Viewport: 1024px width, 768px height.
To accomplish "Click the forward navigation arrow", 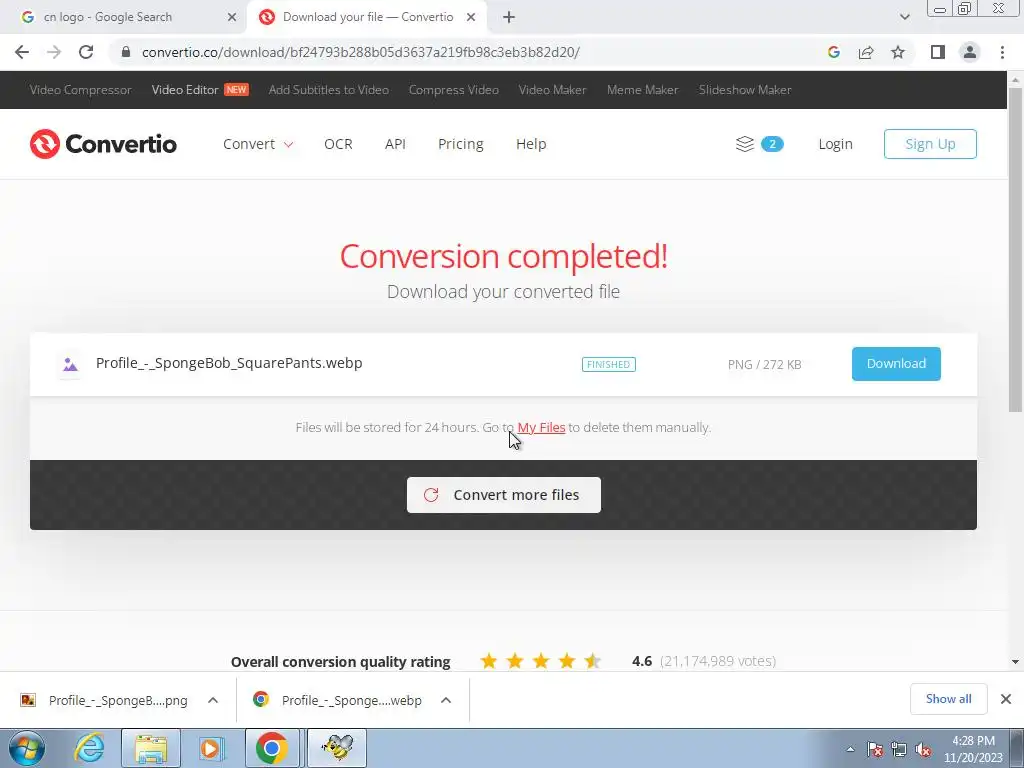I will (54, 52).
